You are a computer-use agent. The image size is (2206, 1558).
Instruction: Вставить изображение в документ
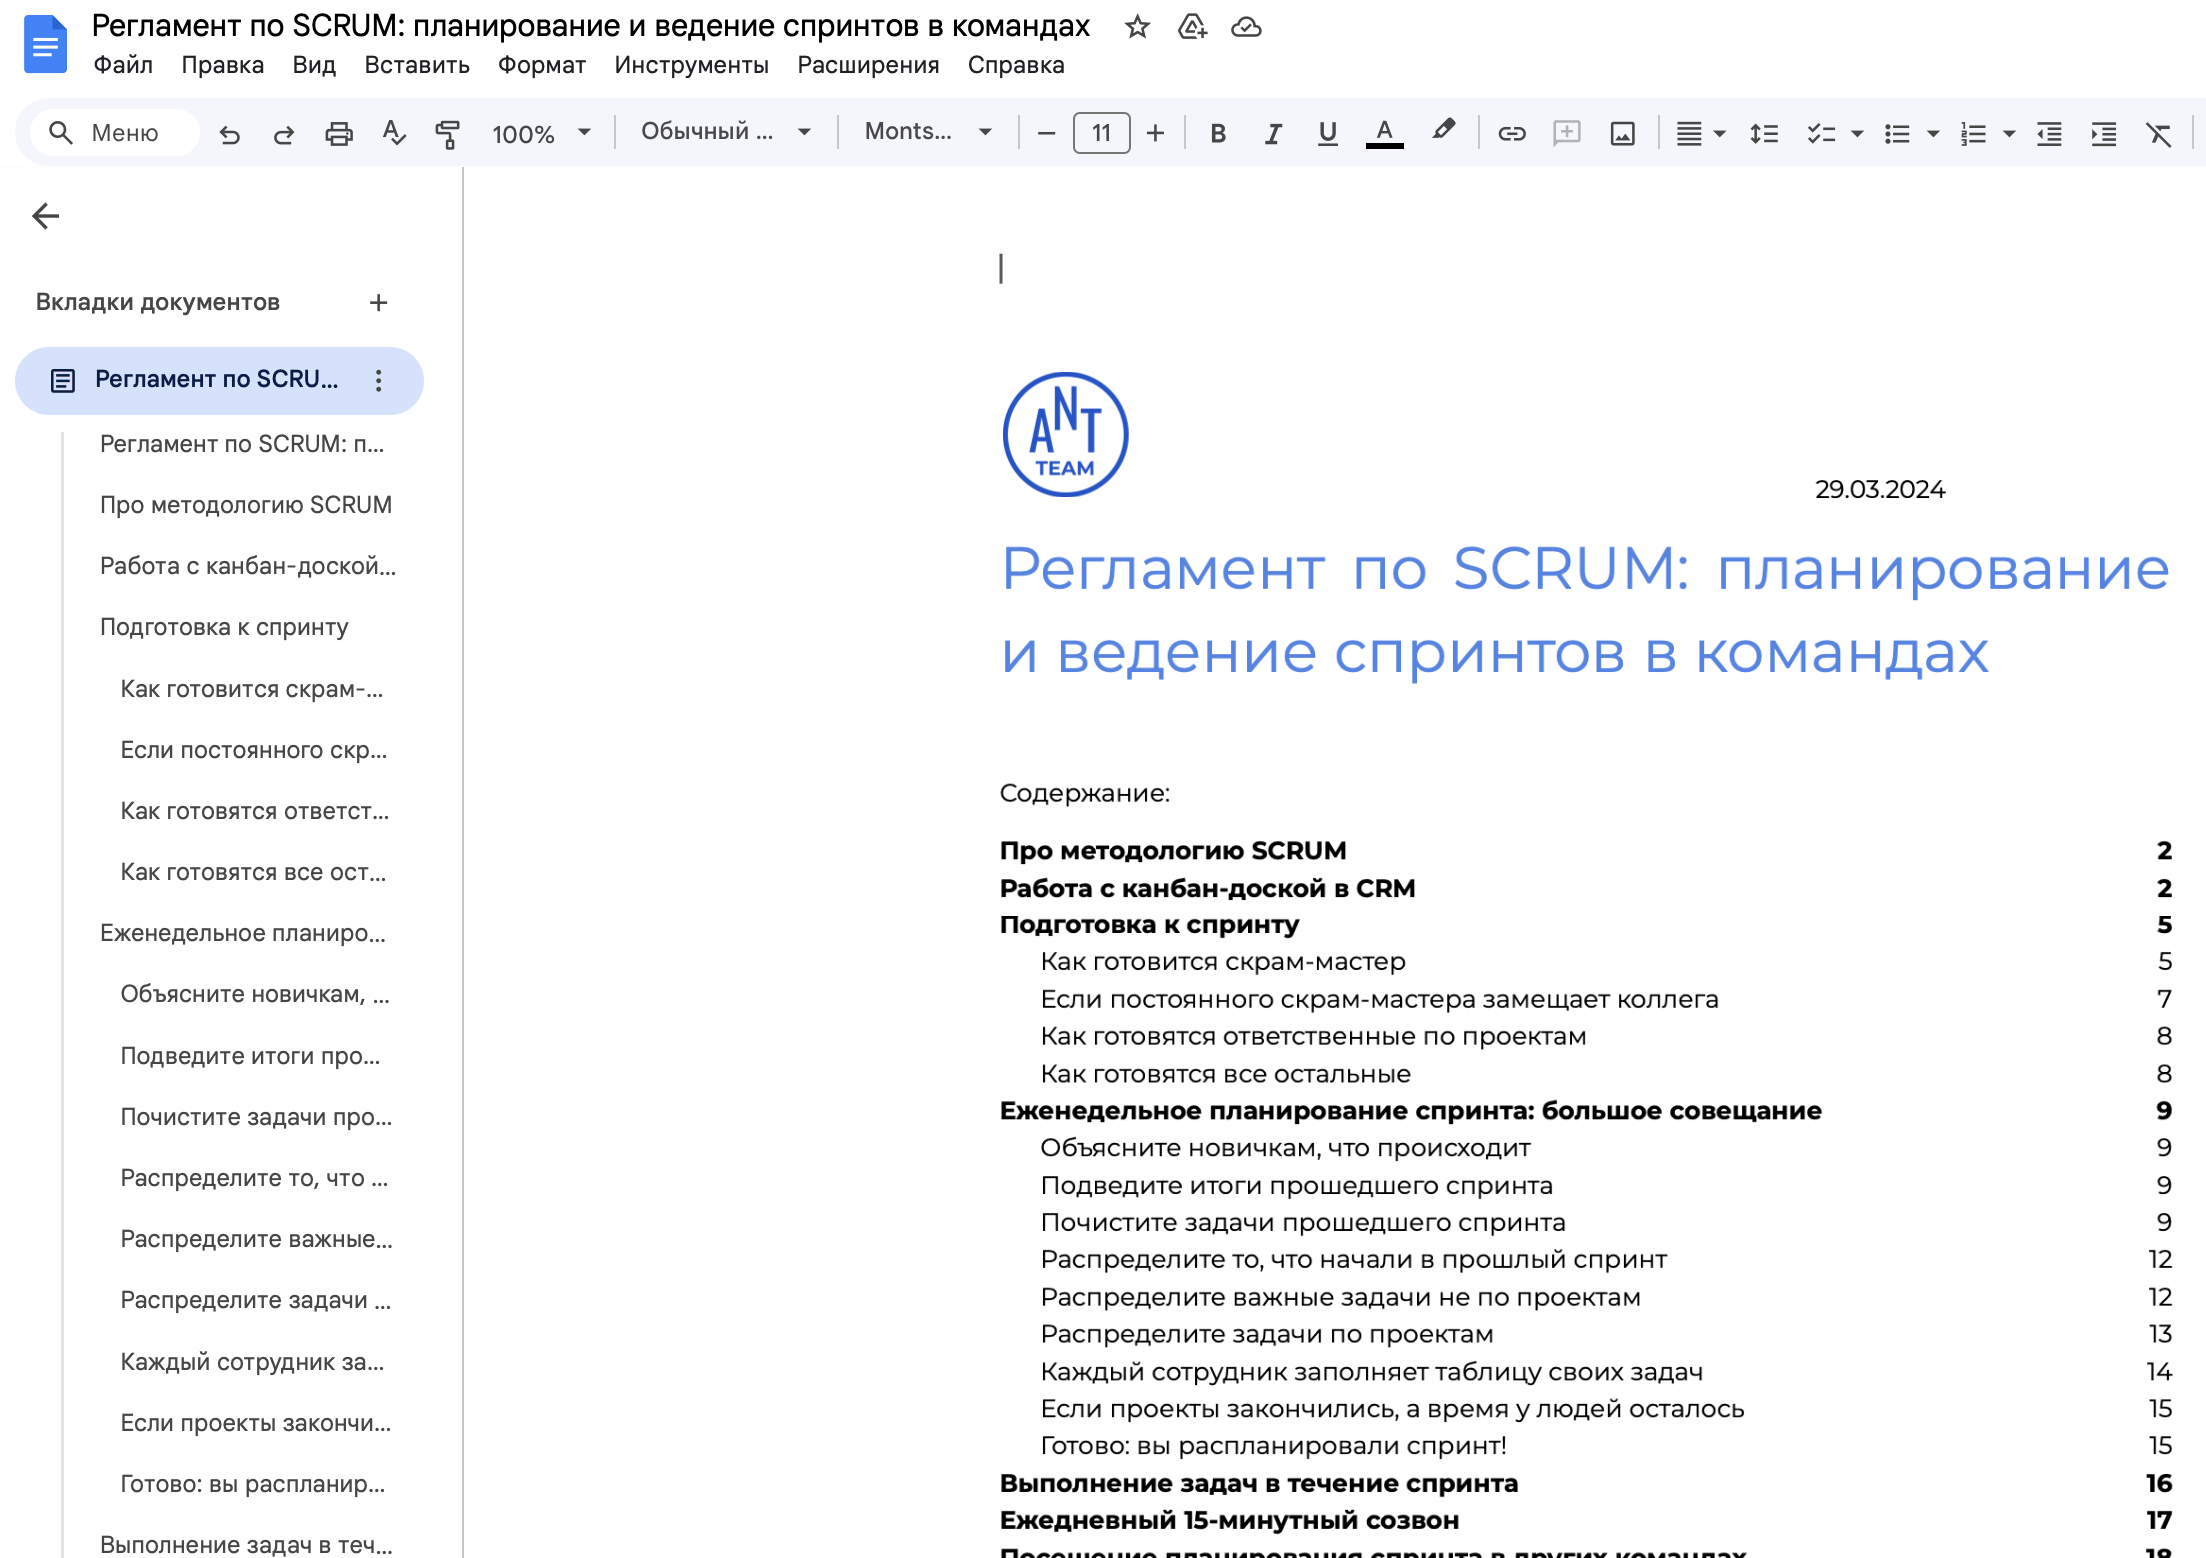tap(1622, 132)
